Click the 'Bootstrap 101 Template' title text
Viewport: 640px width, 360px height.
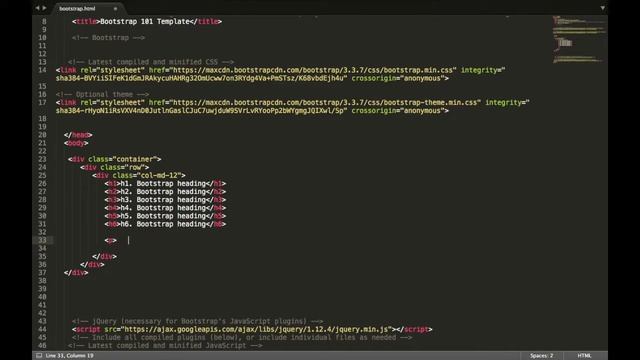(x=145, y=22)
